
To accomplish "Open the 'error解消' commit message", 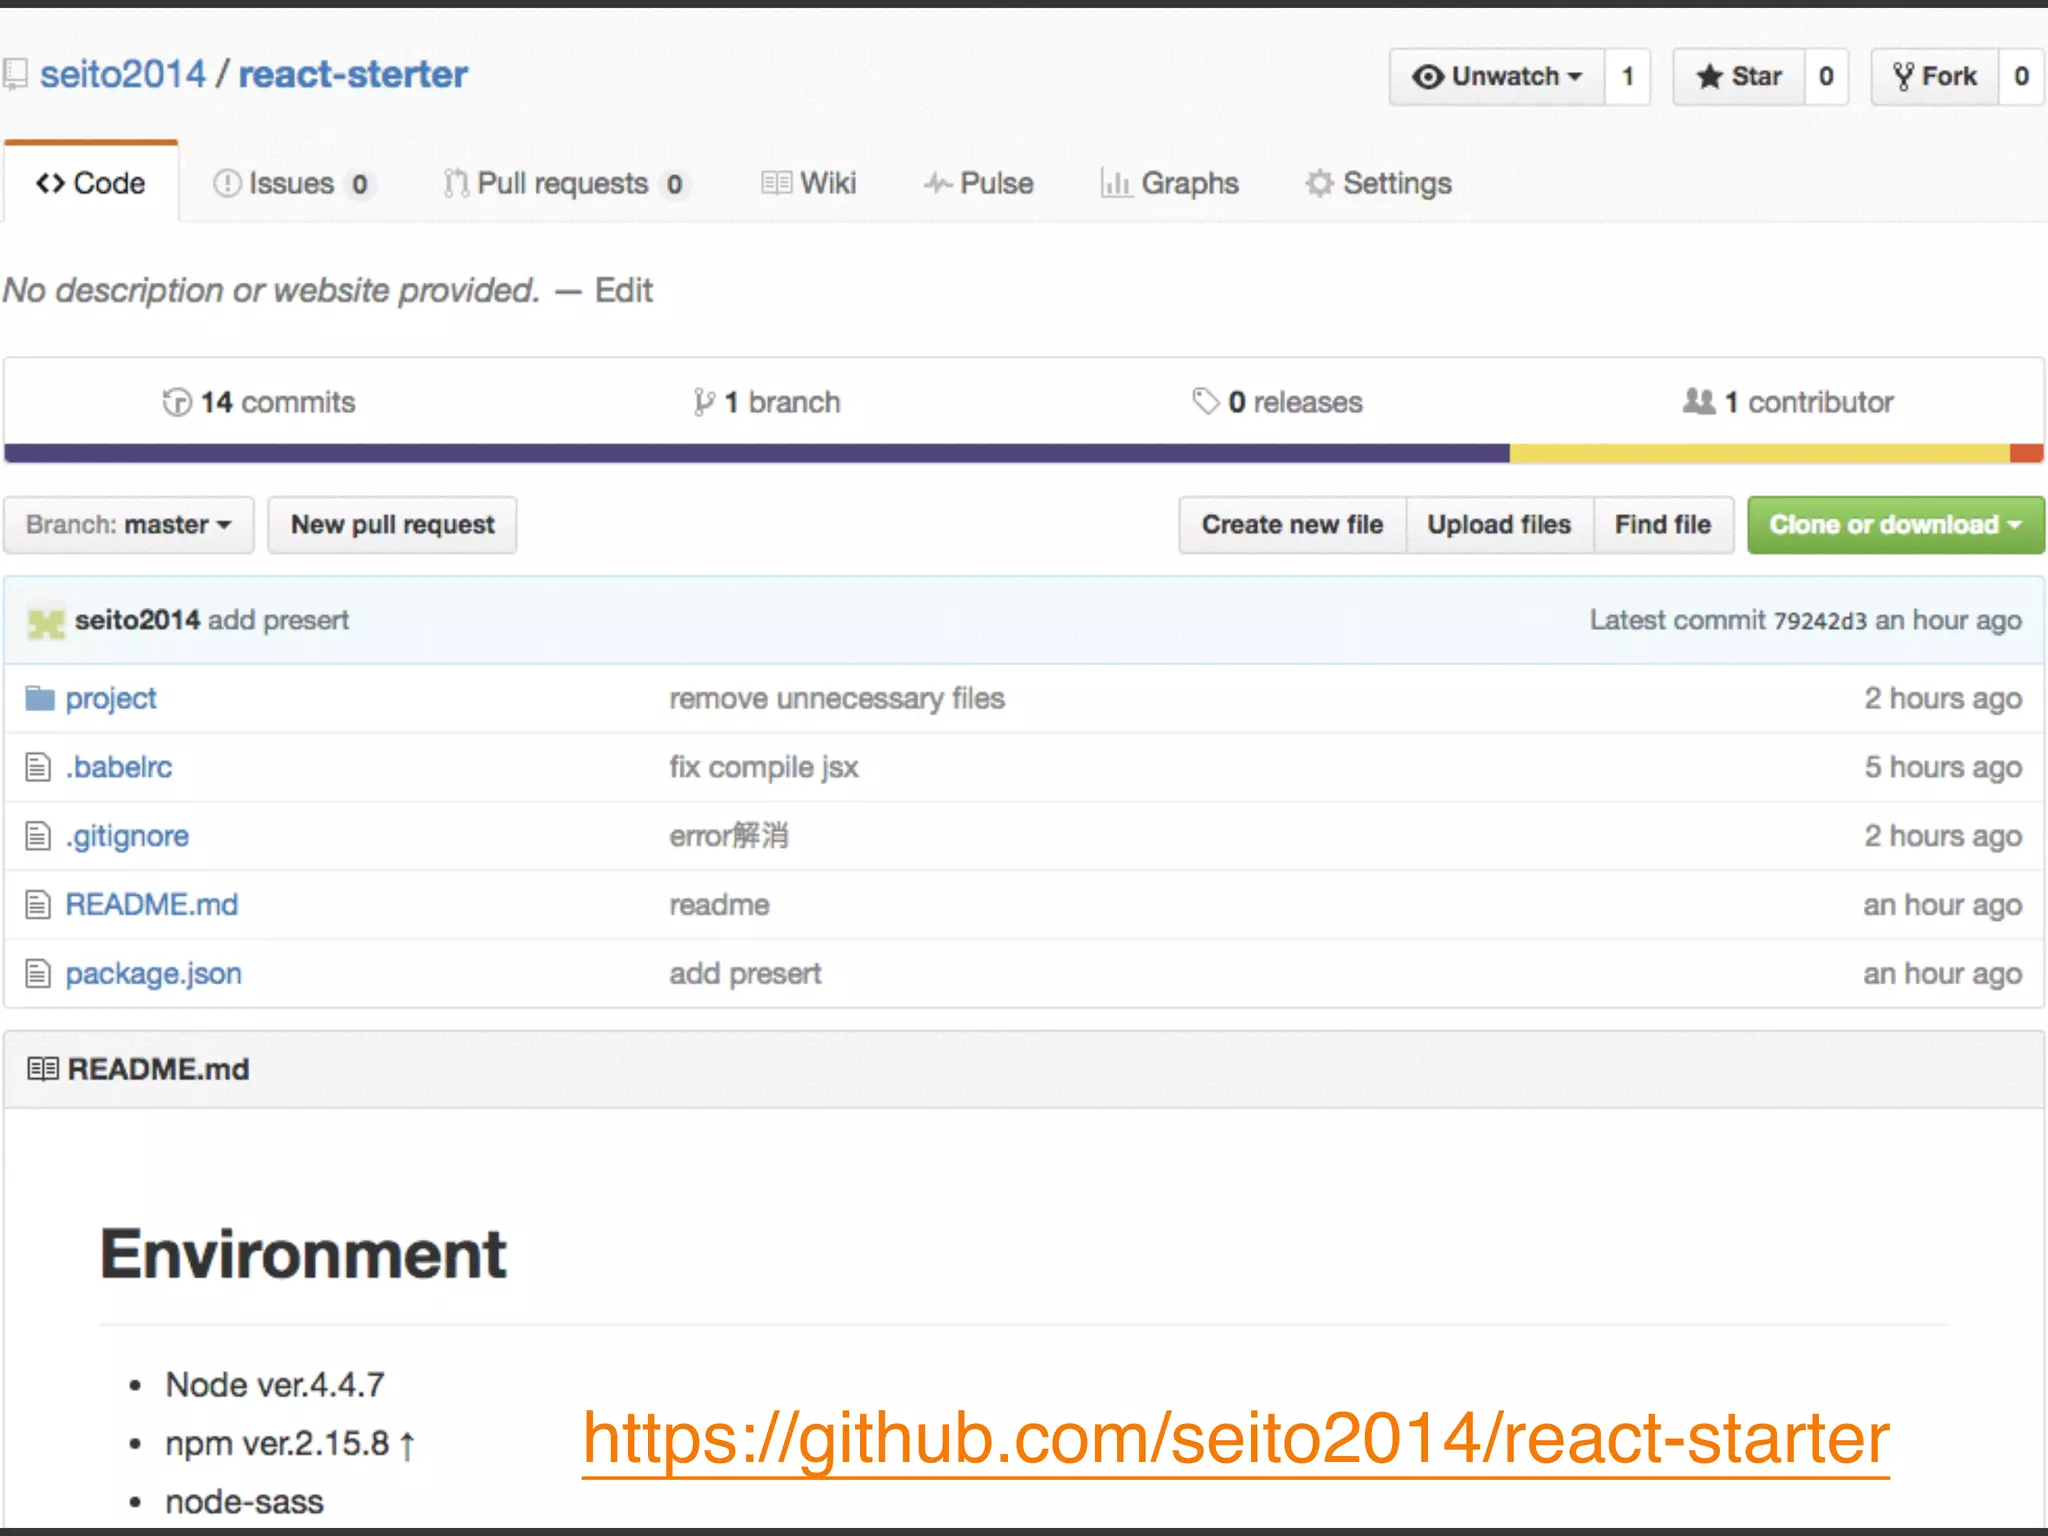I will pyautogui.click(x=729, y=835).
